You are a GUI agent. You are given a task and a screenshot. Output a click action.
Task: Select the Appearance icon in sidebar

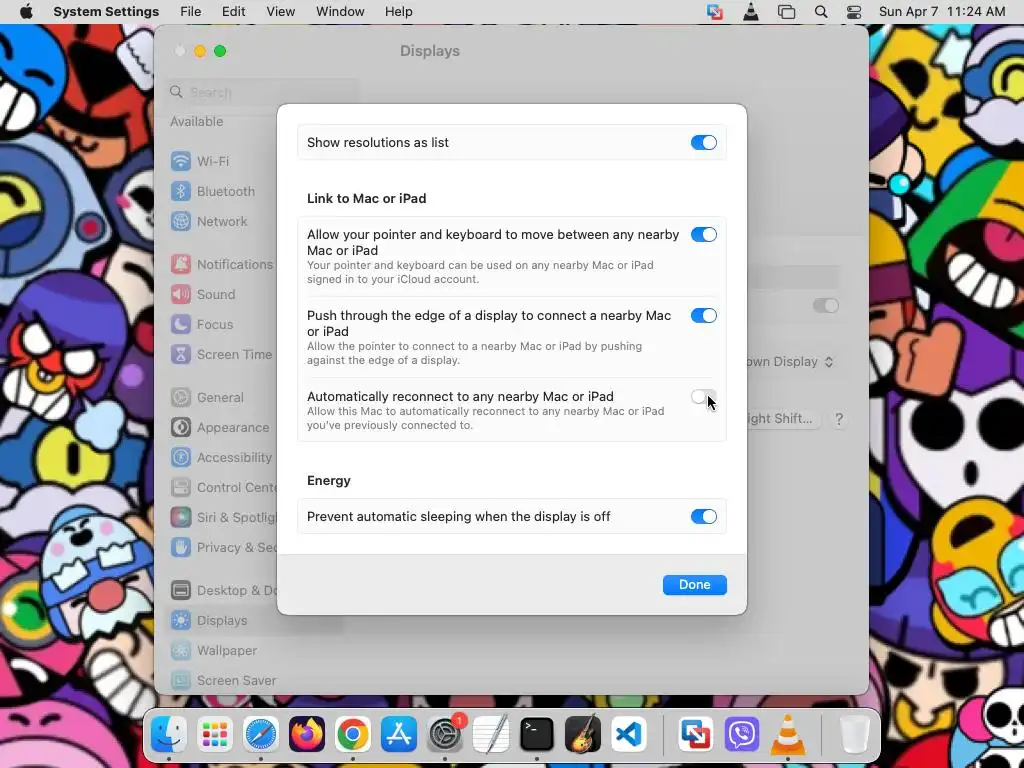coord(181,428)
